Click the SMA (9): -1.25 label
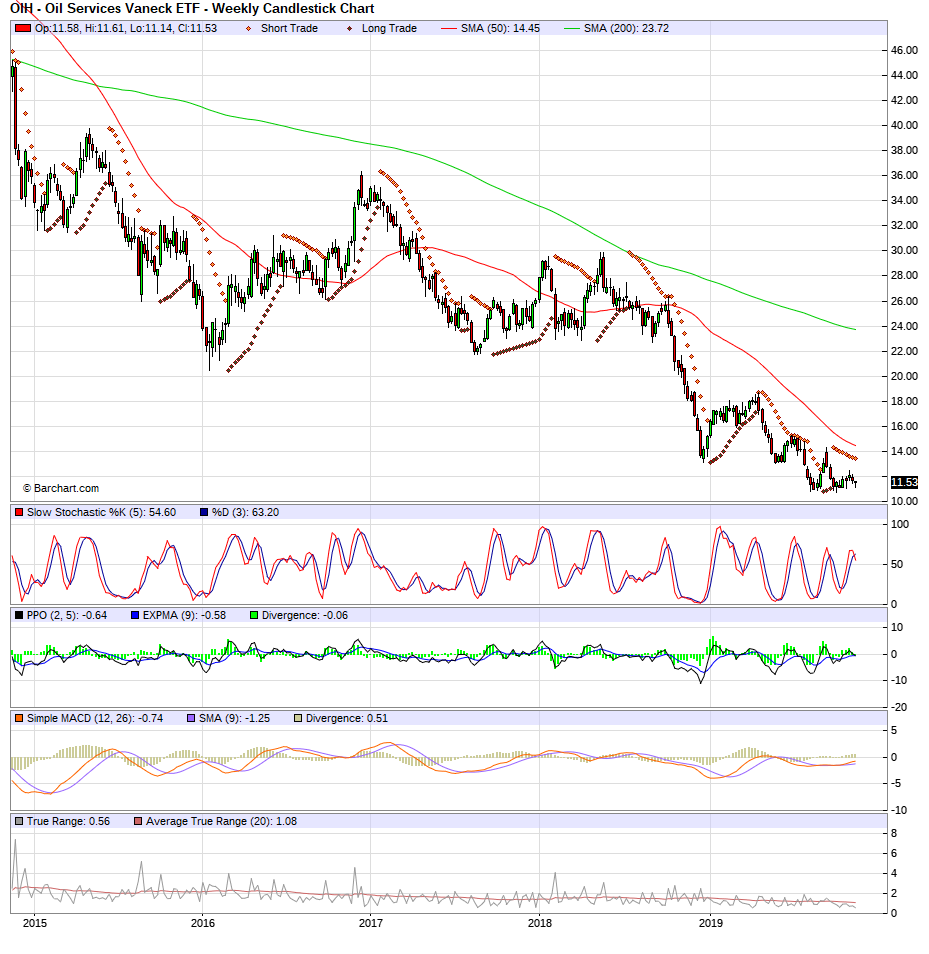The height and width of the screenshot is (954, 929). tap(234, 718)
